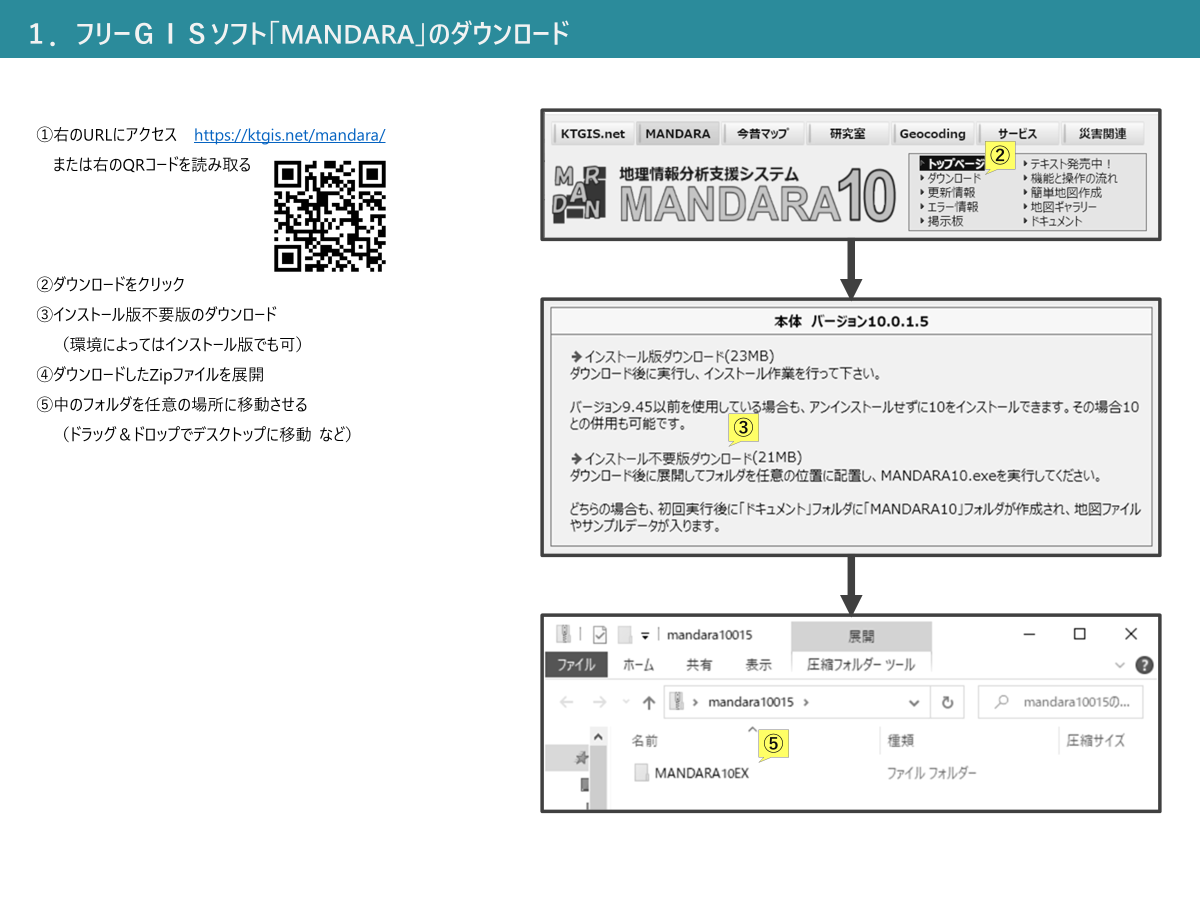Switch to the 表示 ribbon tab
The height and width of the screenshot is (900, 1200).
[758, 664]
